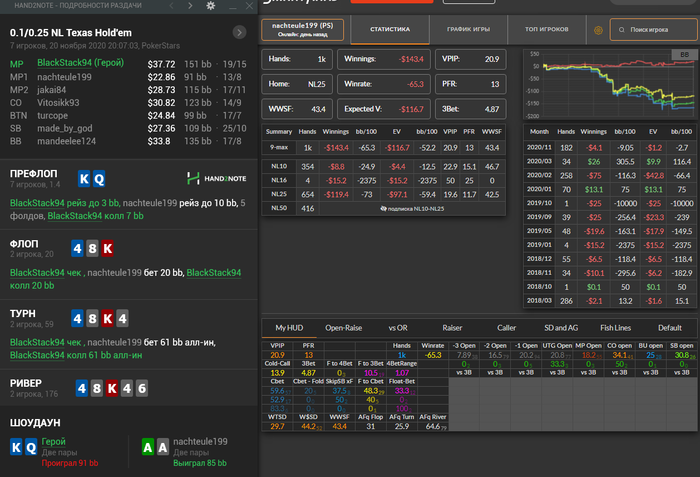Click Month column header in table
The height and width of the screenshot is (477, 700).
click(x=539, y=132)
